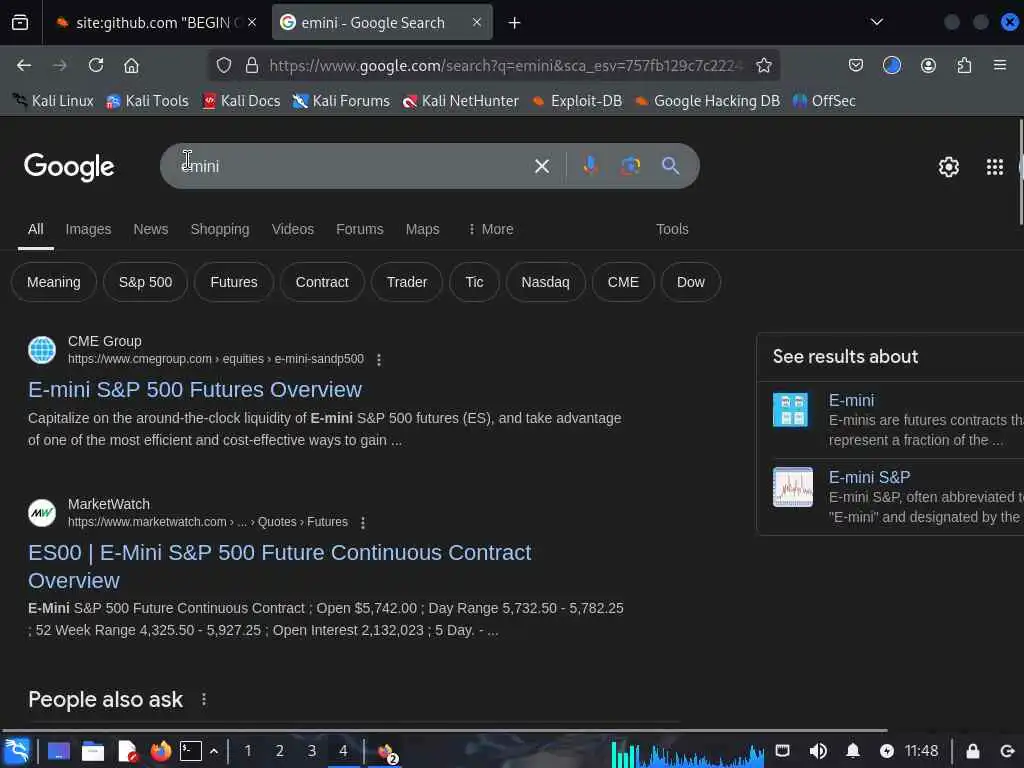Switch to the Shopping tab
Viewport: 1024px width, 768px height.
(220, 229)
